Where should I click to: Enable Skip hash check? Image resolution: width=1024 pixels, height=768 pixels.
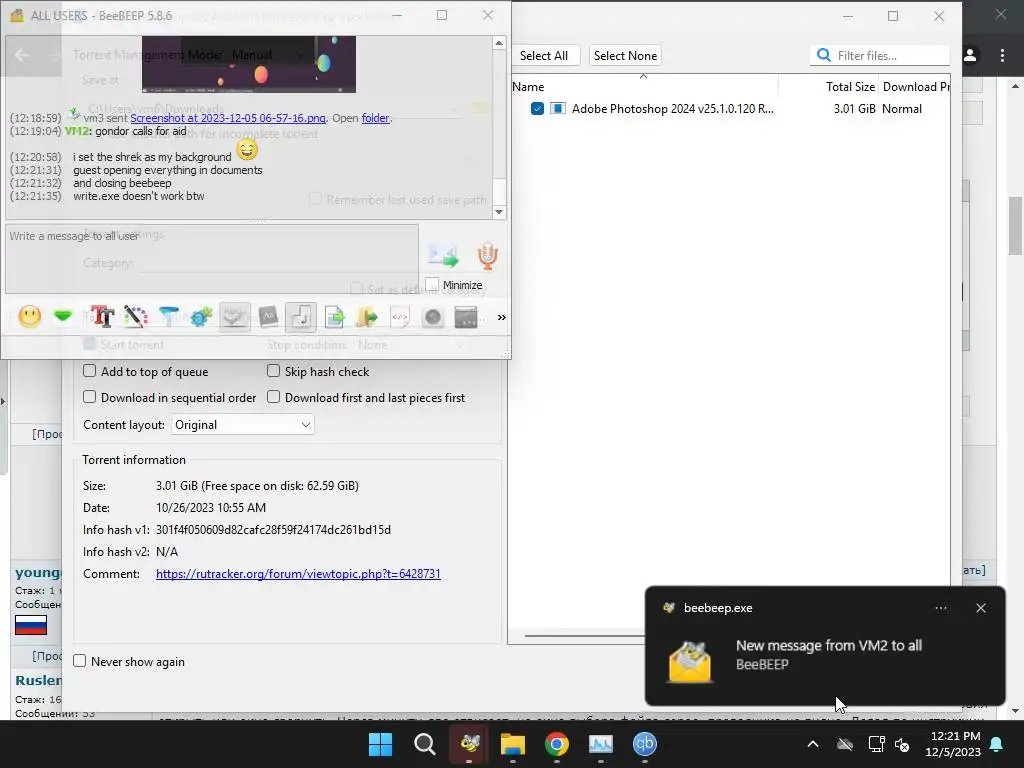(274, 371)
